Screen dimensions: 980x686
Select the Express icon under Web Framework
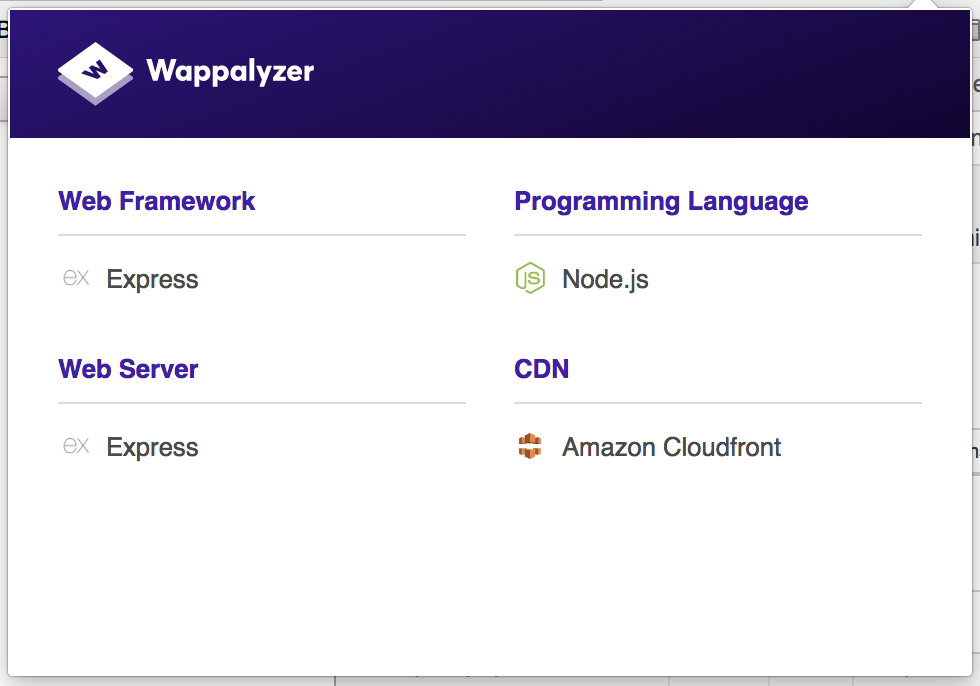click(76, 279)
